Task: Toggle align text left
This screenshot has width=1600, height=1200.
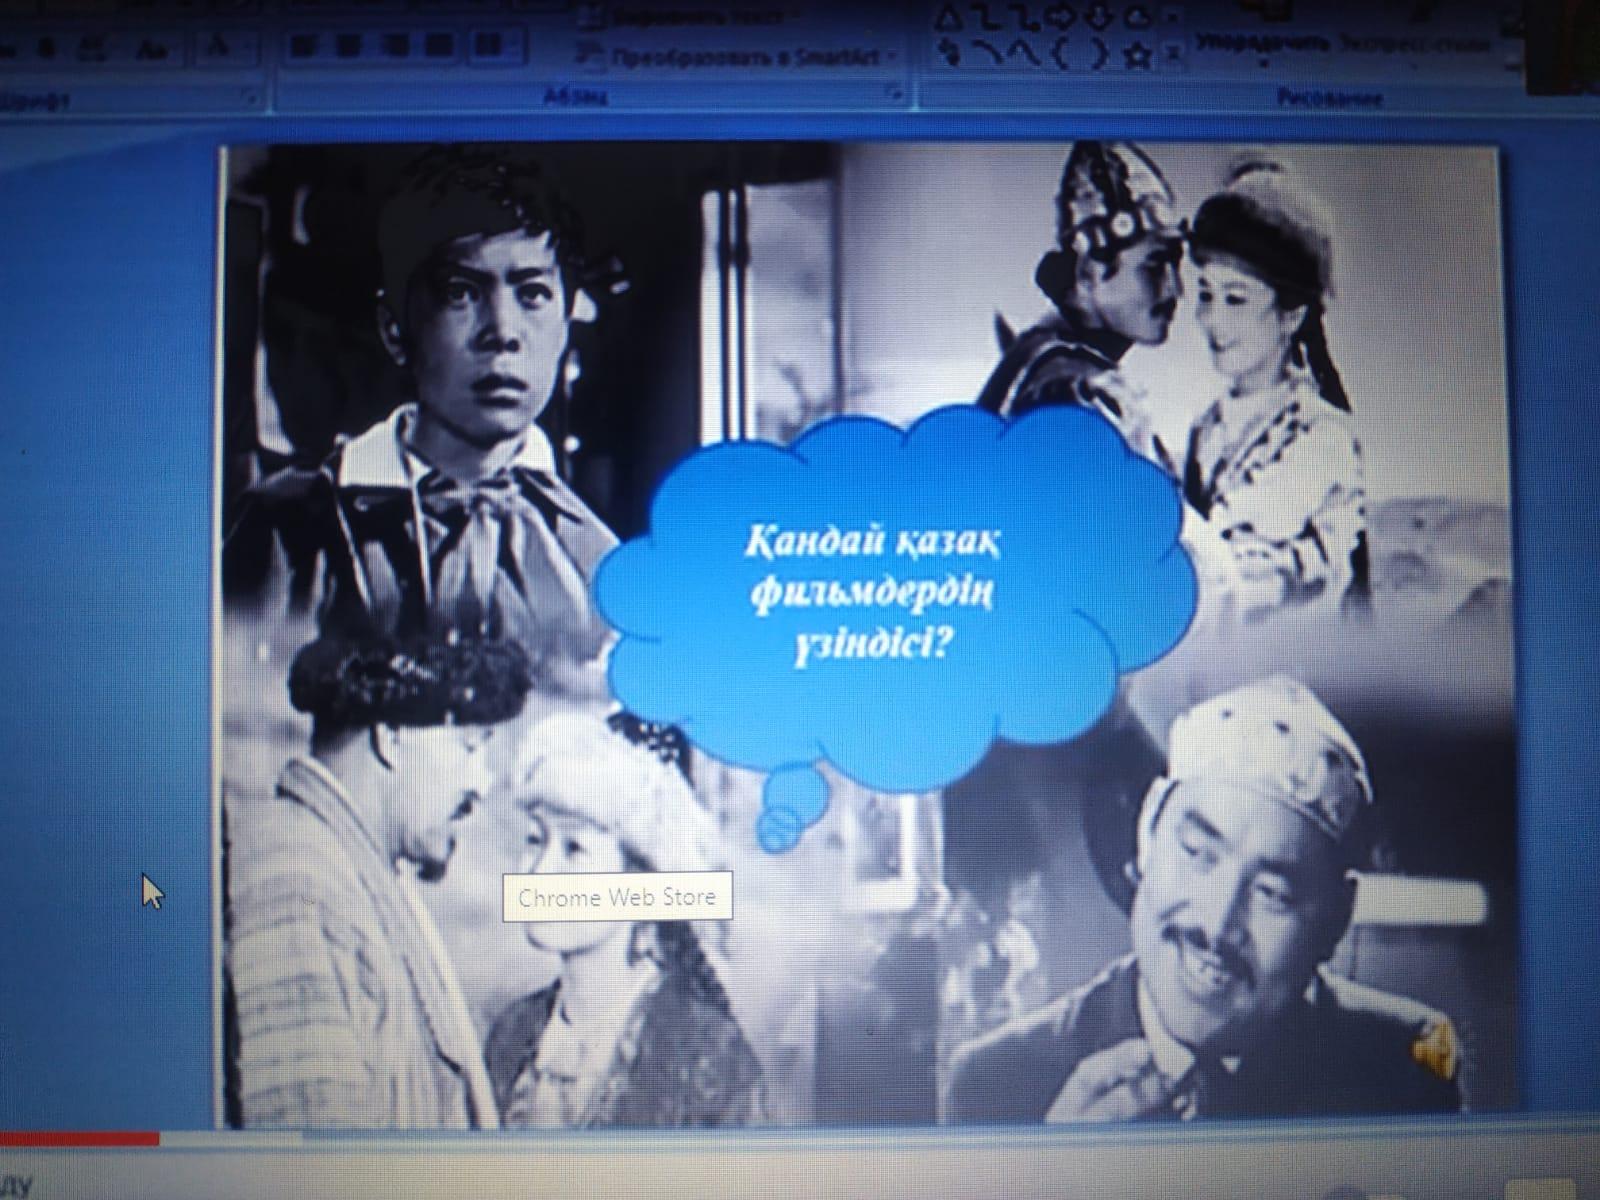Action: 301,46
